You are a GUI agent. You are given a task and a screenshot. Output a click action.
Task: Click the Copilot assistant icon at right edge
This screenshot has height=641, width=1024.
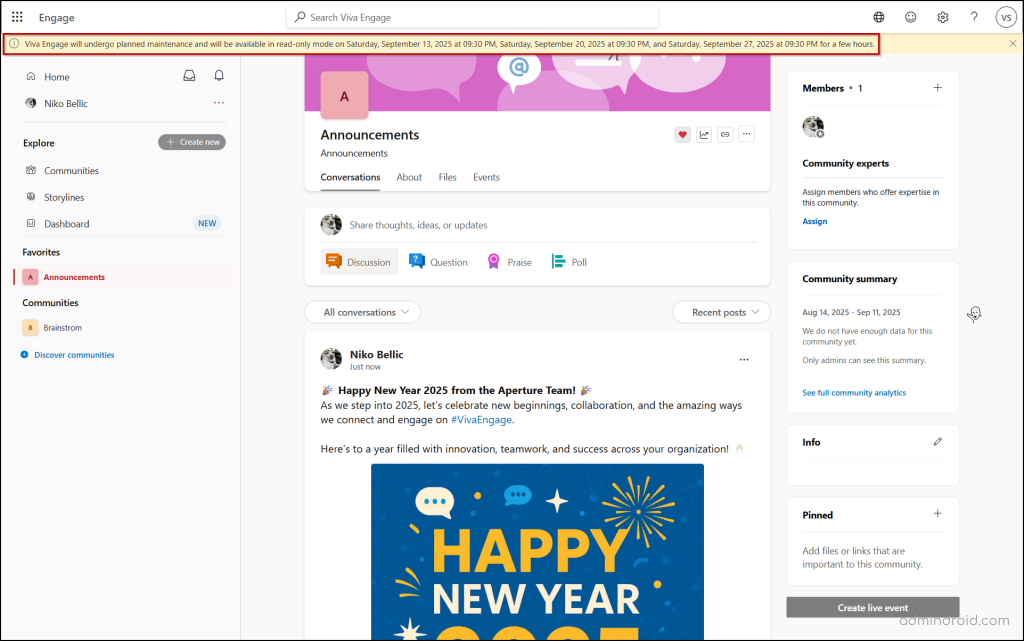[x=974, y=315]
